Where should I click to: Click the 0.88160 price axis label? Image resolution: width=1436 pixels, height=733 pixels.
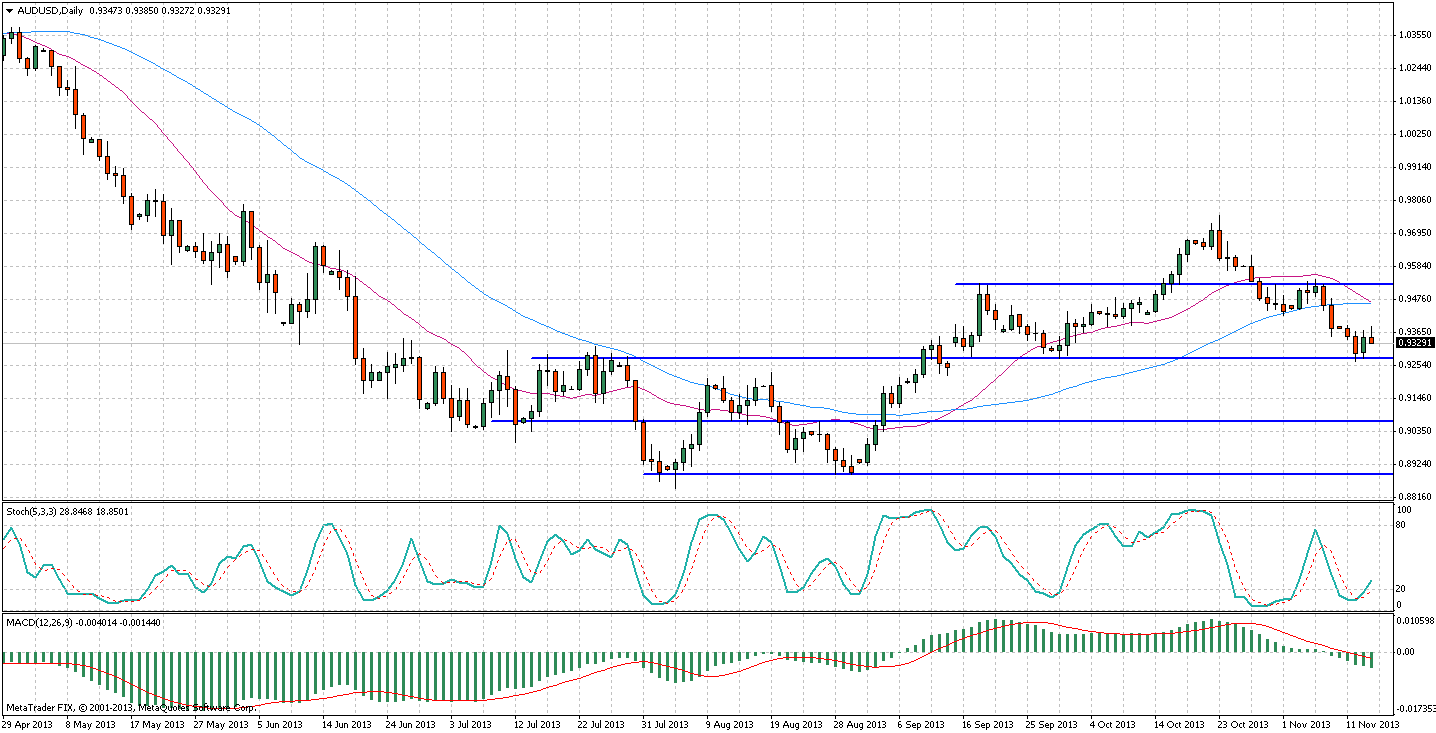(1414, 496)
